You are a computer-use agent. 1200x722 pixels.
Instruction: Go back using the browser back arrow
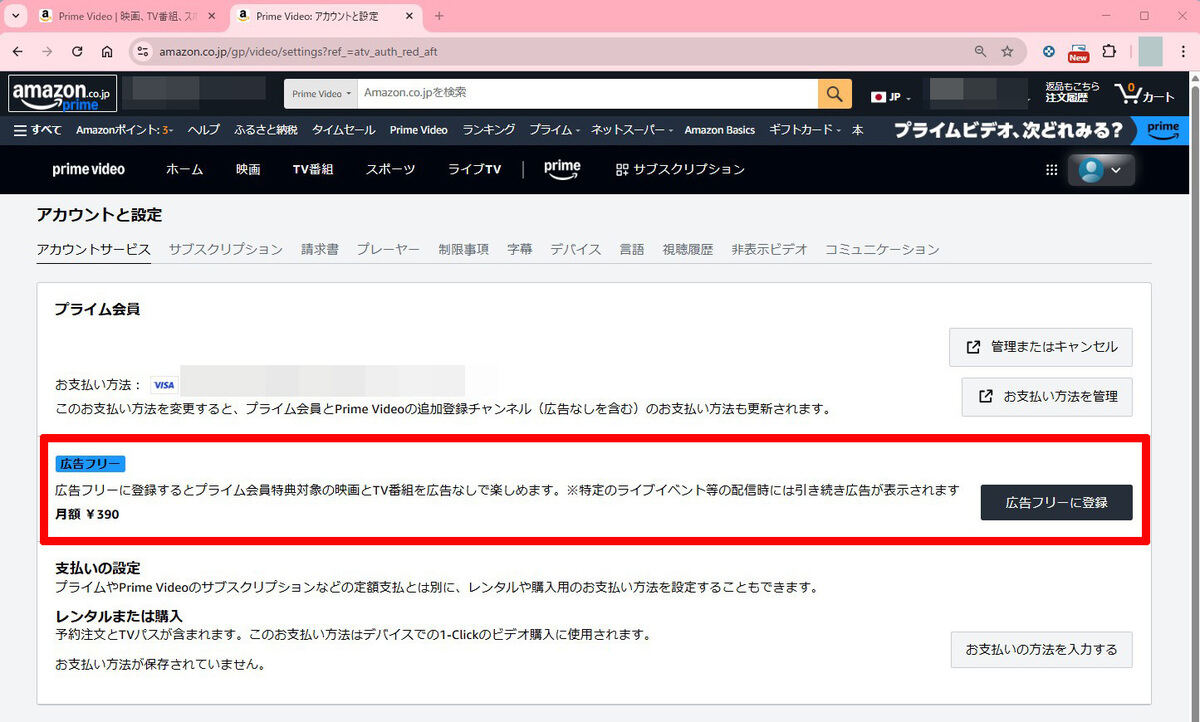click(17, 52)
